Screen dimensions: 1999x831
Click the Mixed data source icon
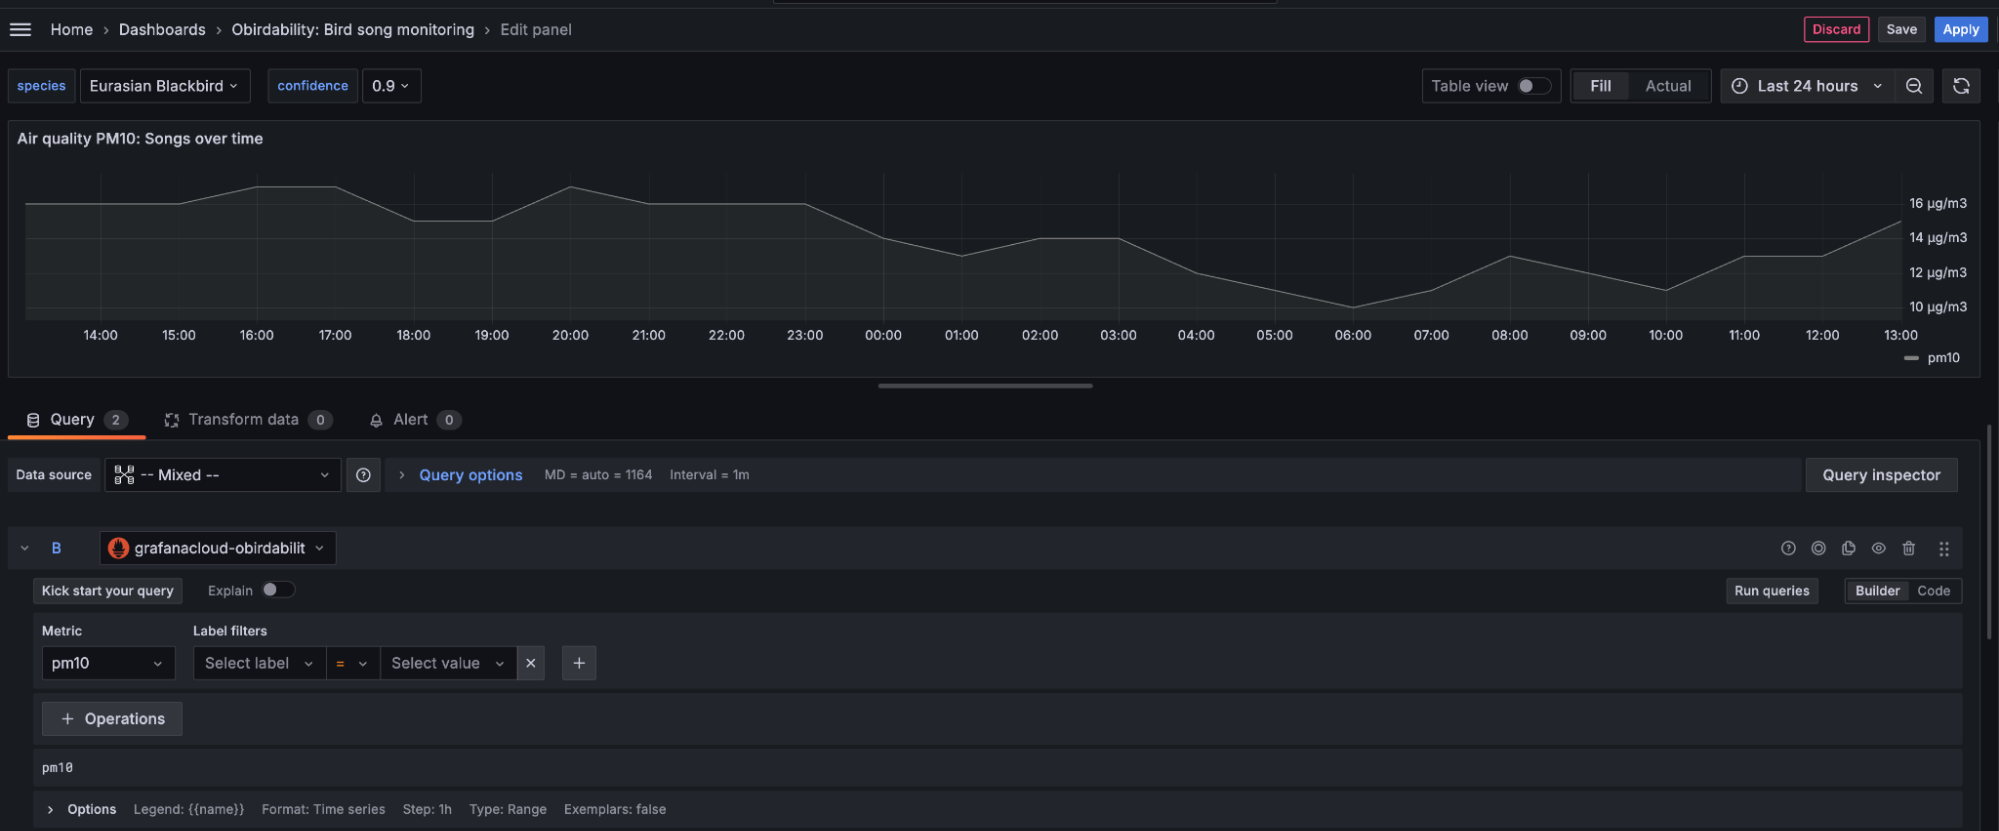[124, 475]
